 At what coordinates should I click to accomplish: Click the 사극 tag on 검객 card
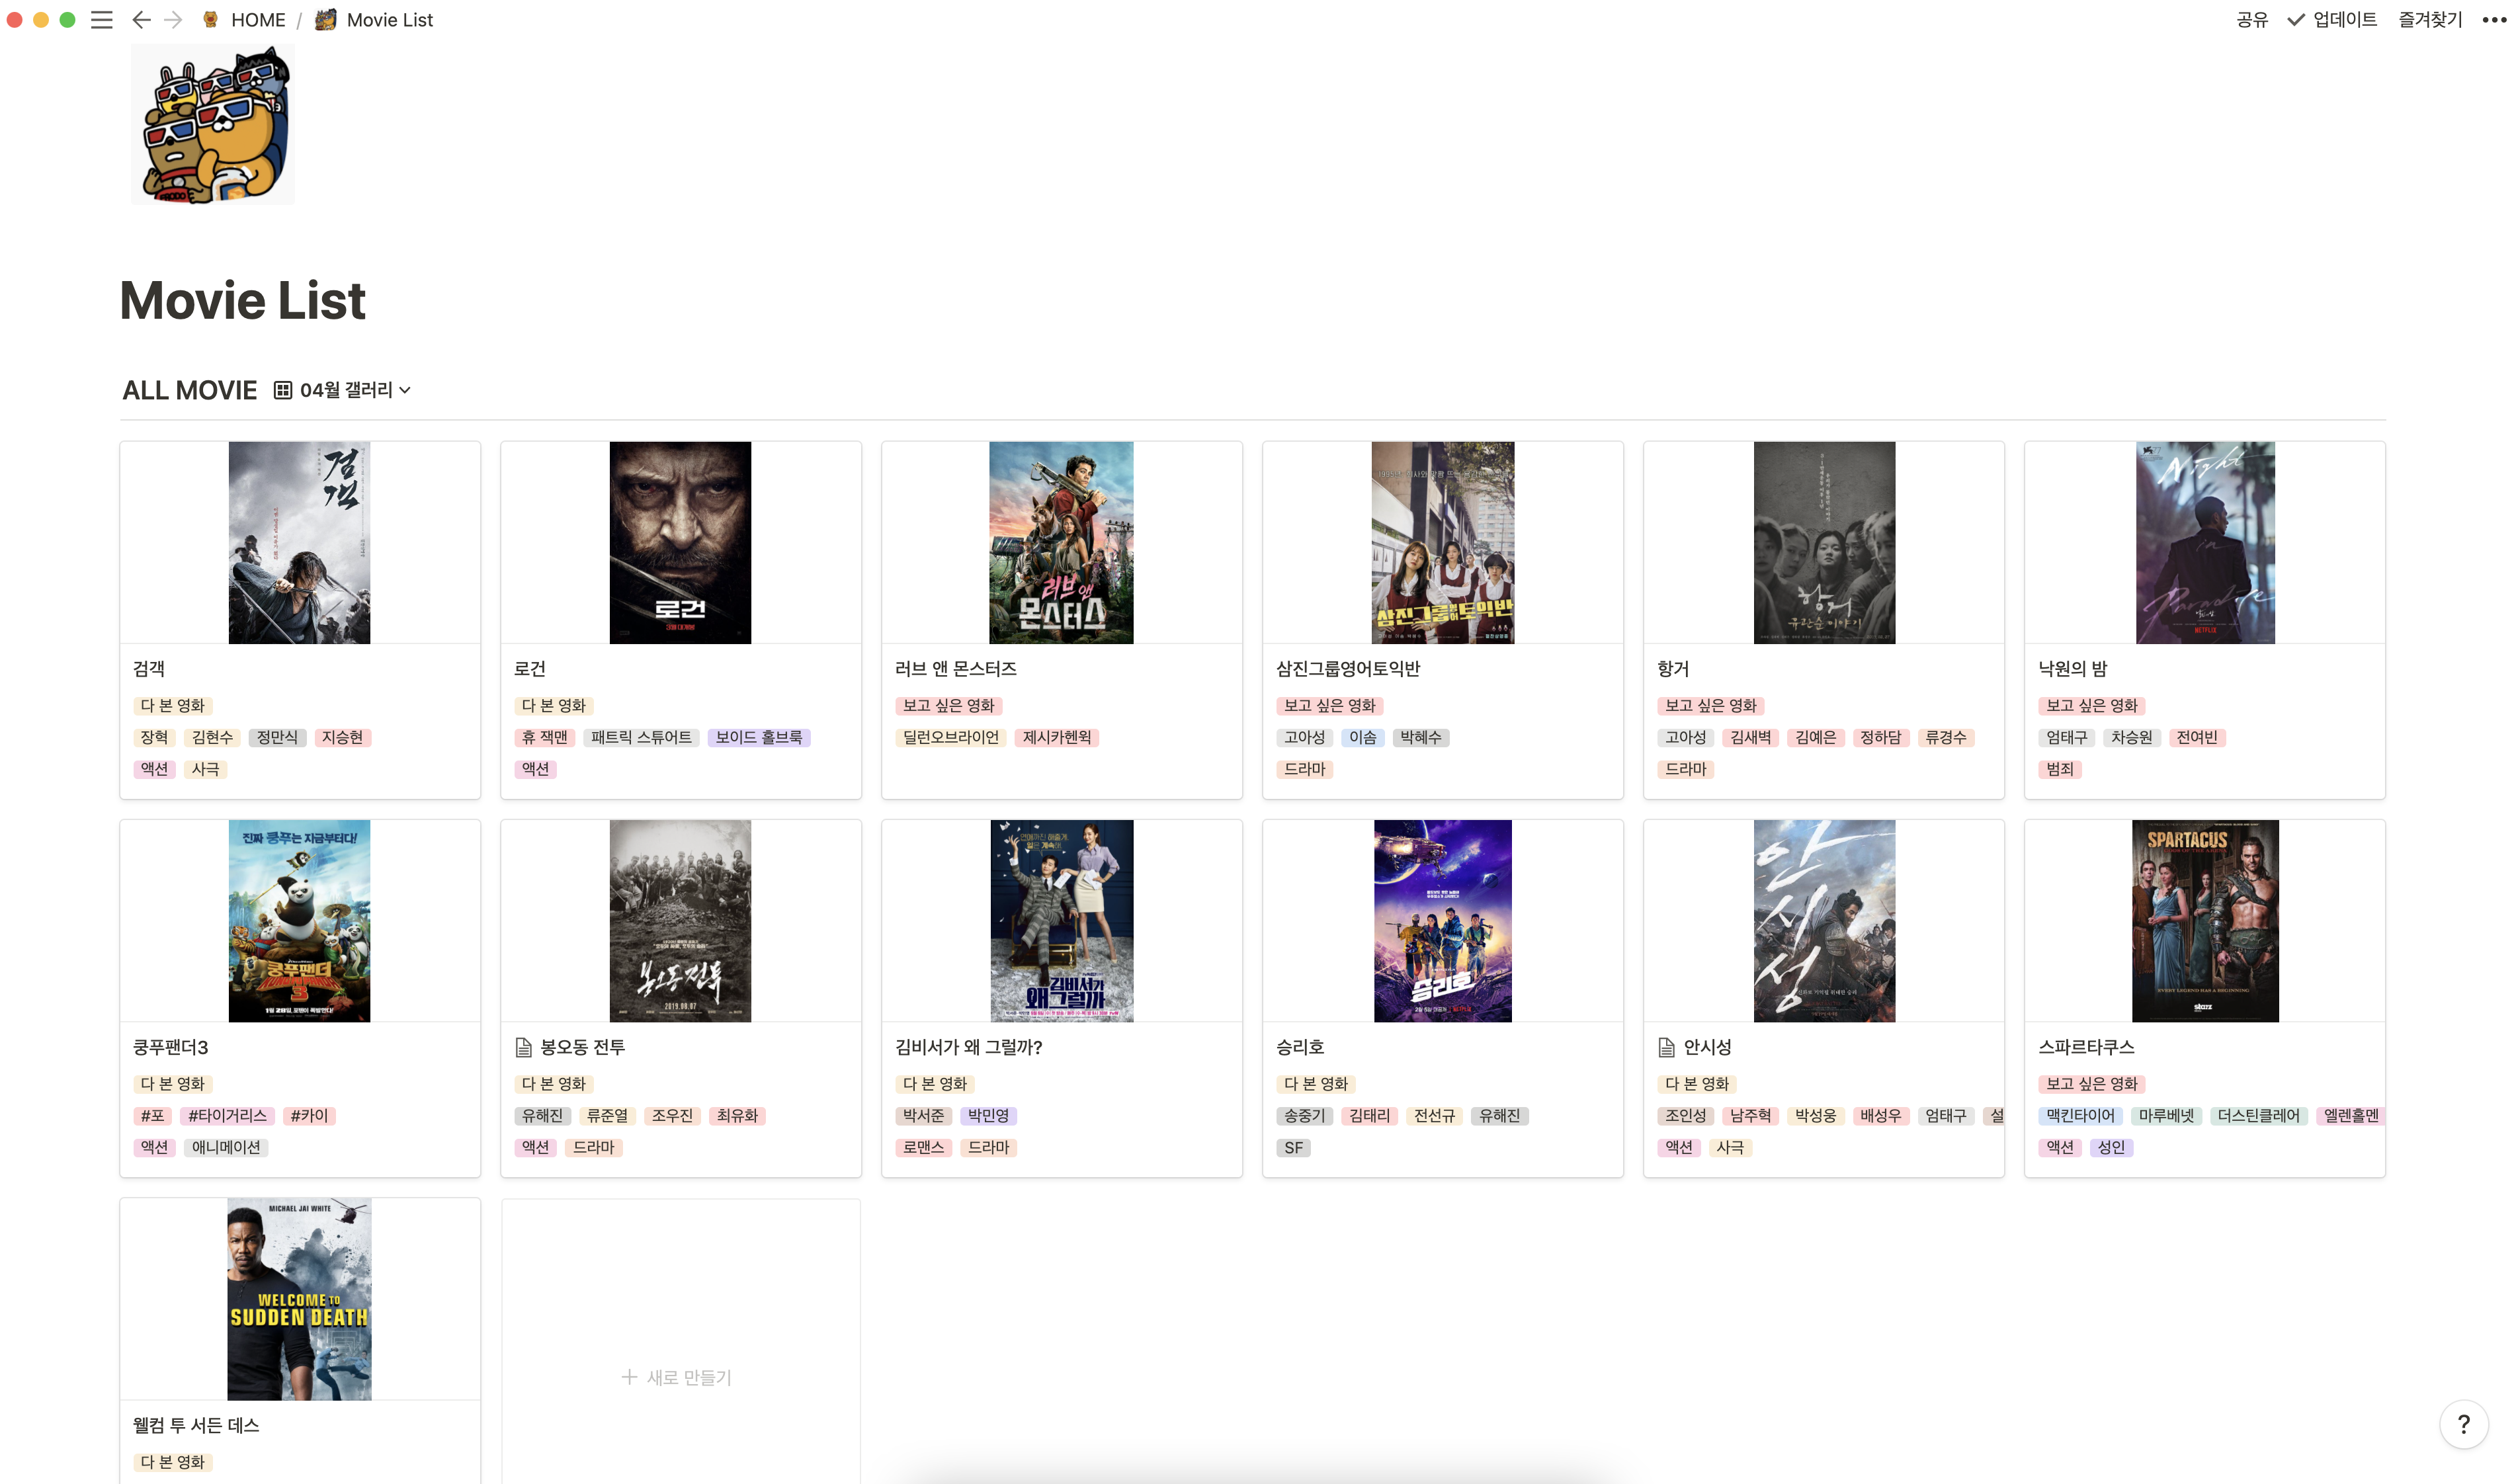point(205,769)
